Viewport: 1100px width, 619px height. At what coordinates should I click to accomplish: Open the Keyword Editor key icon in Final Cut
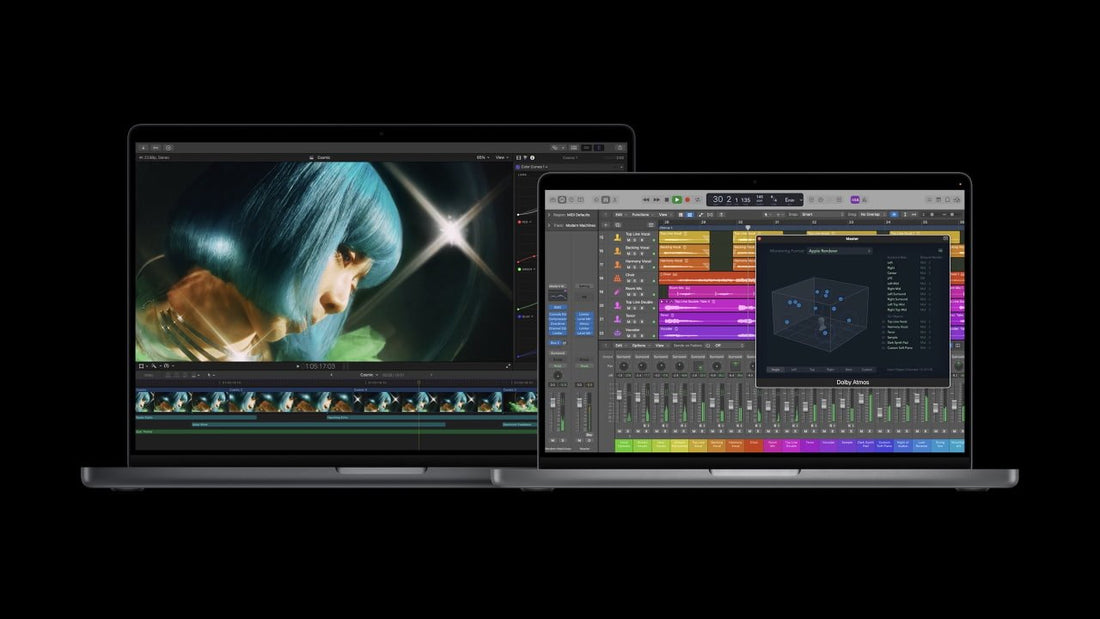(x=156, y=147)
